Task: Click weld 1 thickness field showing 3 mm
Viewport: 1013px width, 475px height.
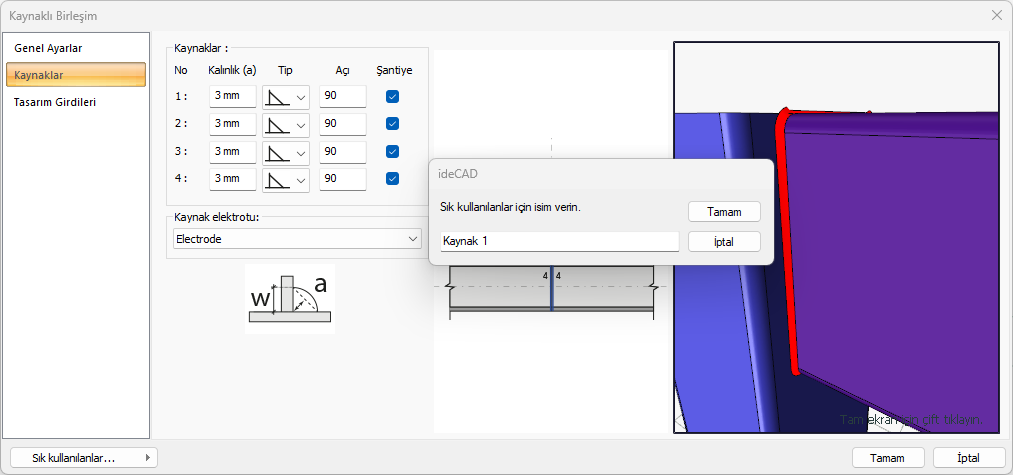Action: pos(233,97)
